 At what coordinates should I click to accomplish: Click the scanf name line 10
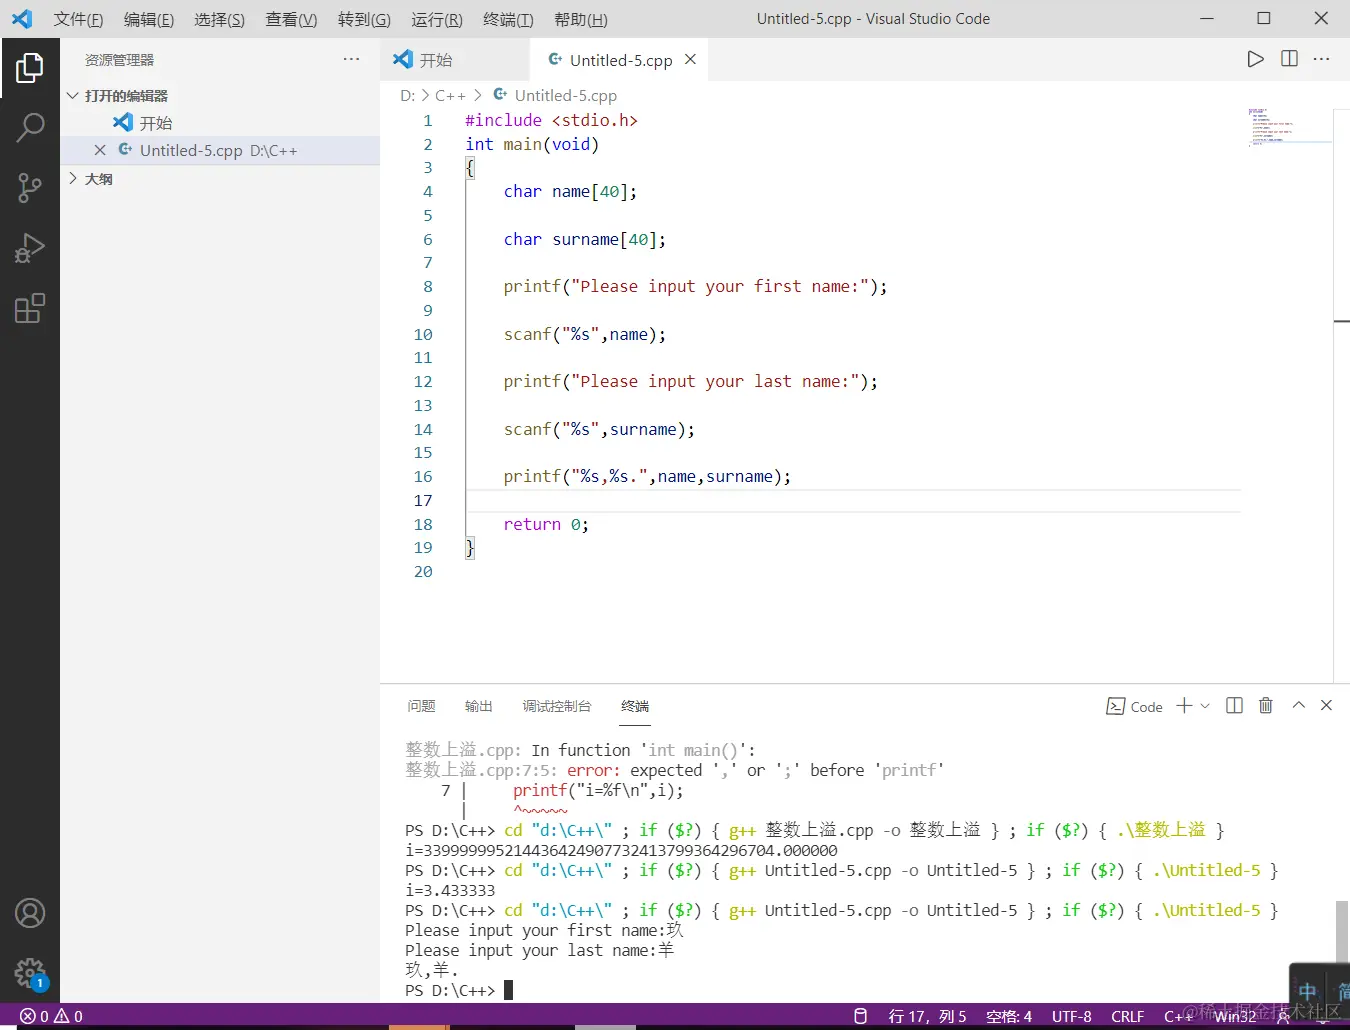pos(584,334)
